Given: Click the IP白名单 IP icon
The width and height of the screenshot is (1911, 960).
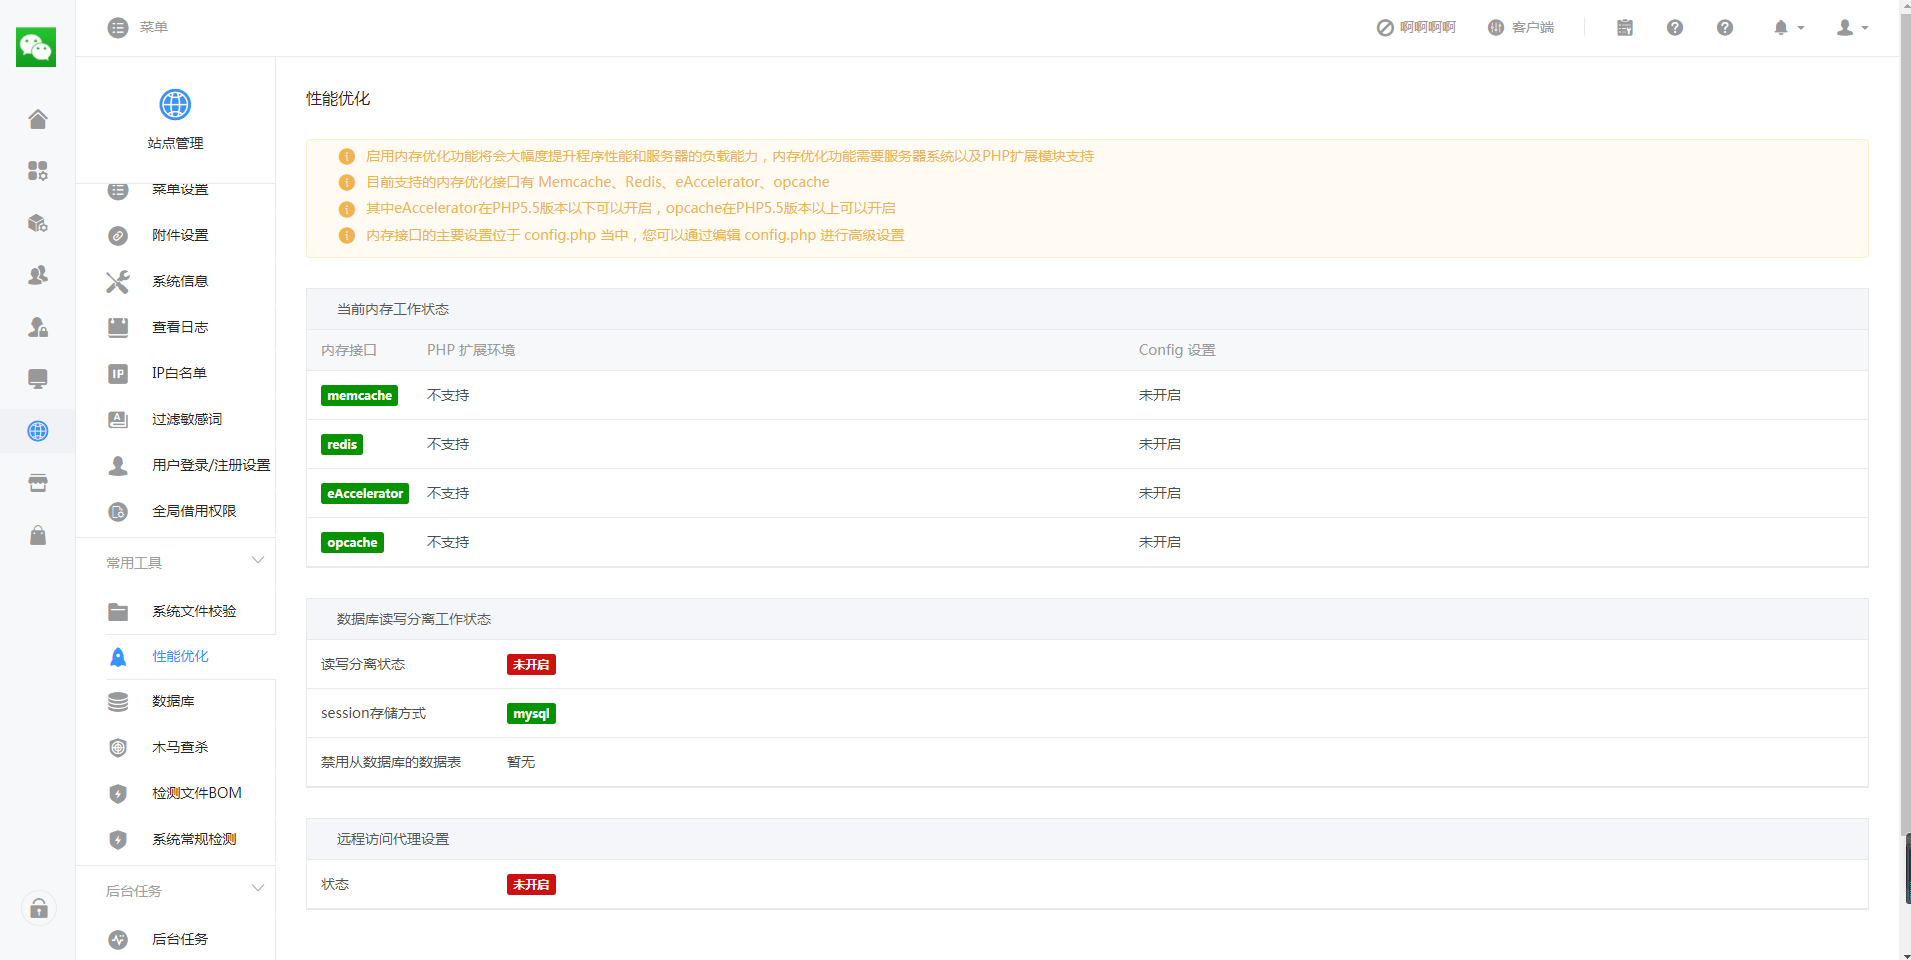Looking at the screenshot, I should click(118, 374).
